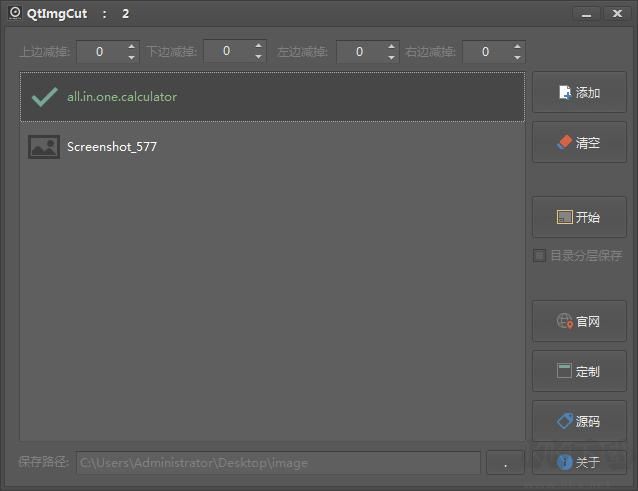Click the browse "." button beside save path
638x491 pixels.
505,463
